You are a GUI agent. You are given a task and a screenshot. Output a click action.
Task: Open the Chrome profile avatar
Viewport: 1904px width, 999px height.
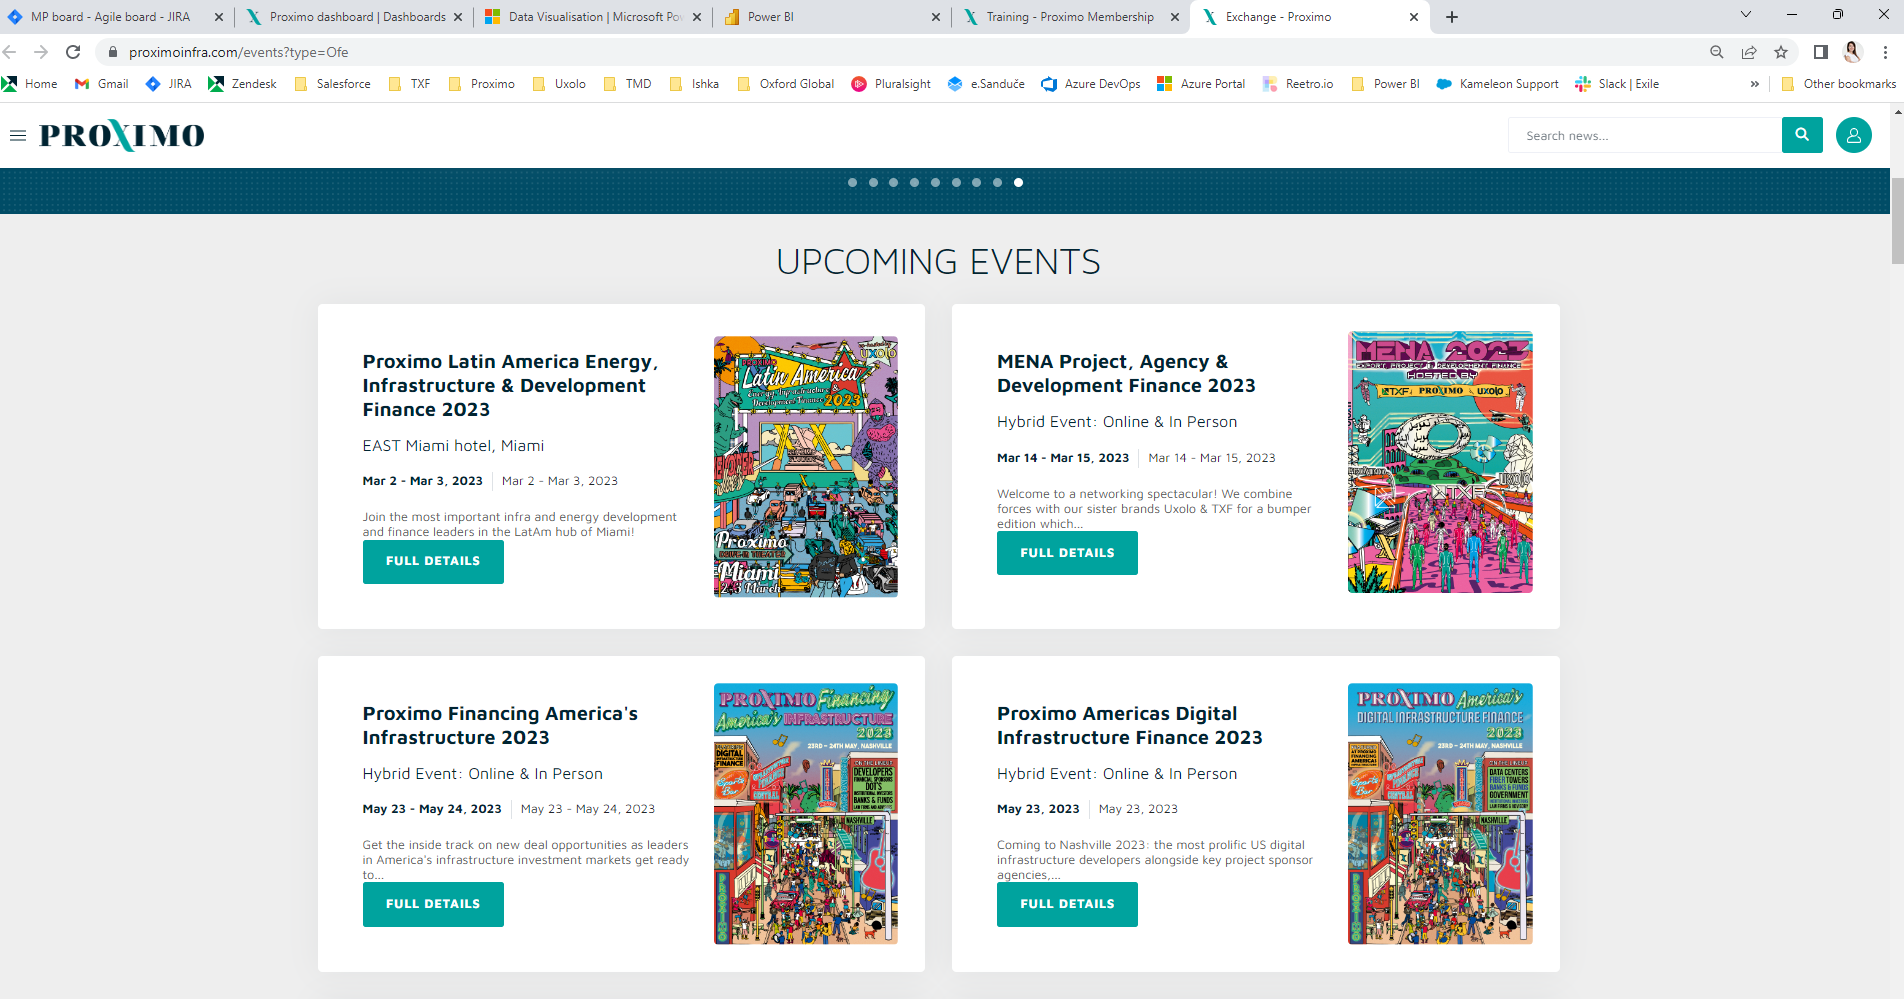coord(1853,52)
